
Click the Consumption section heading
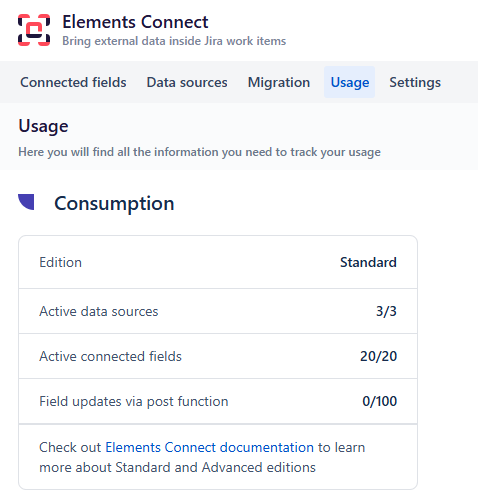pyautogui.click(x=114, y=203)
